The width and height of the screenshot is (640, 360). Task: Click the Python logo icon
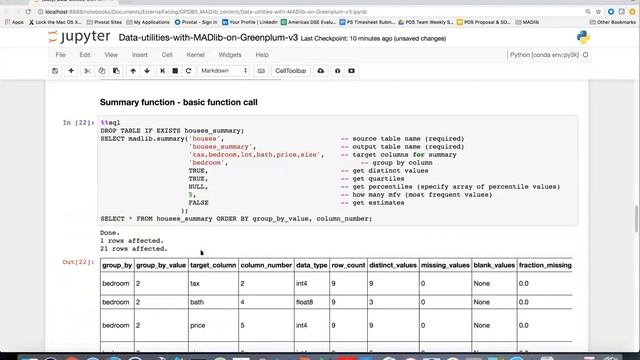pos(583,37)
